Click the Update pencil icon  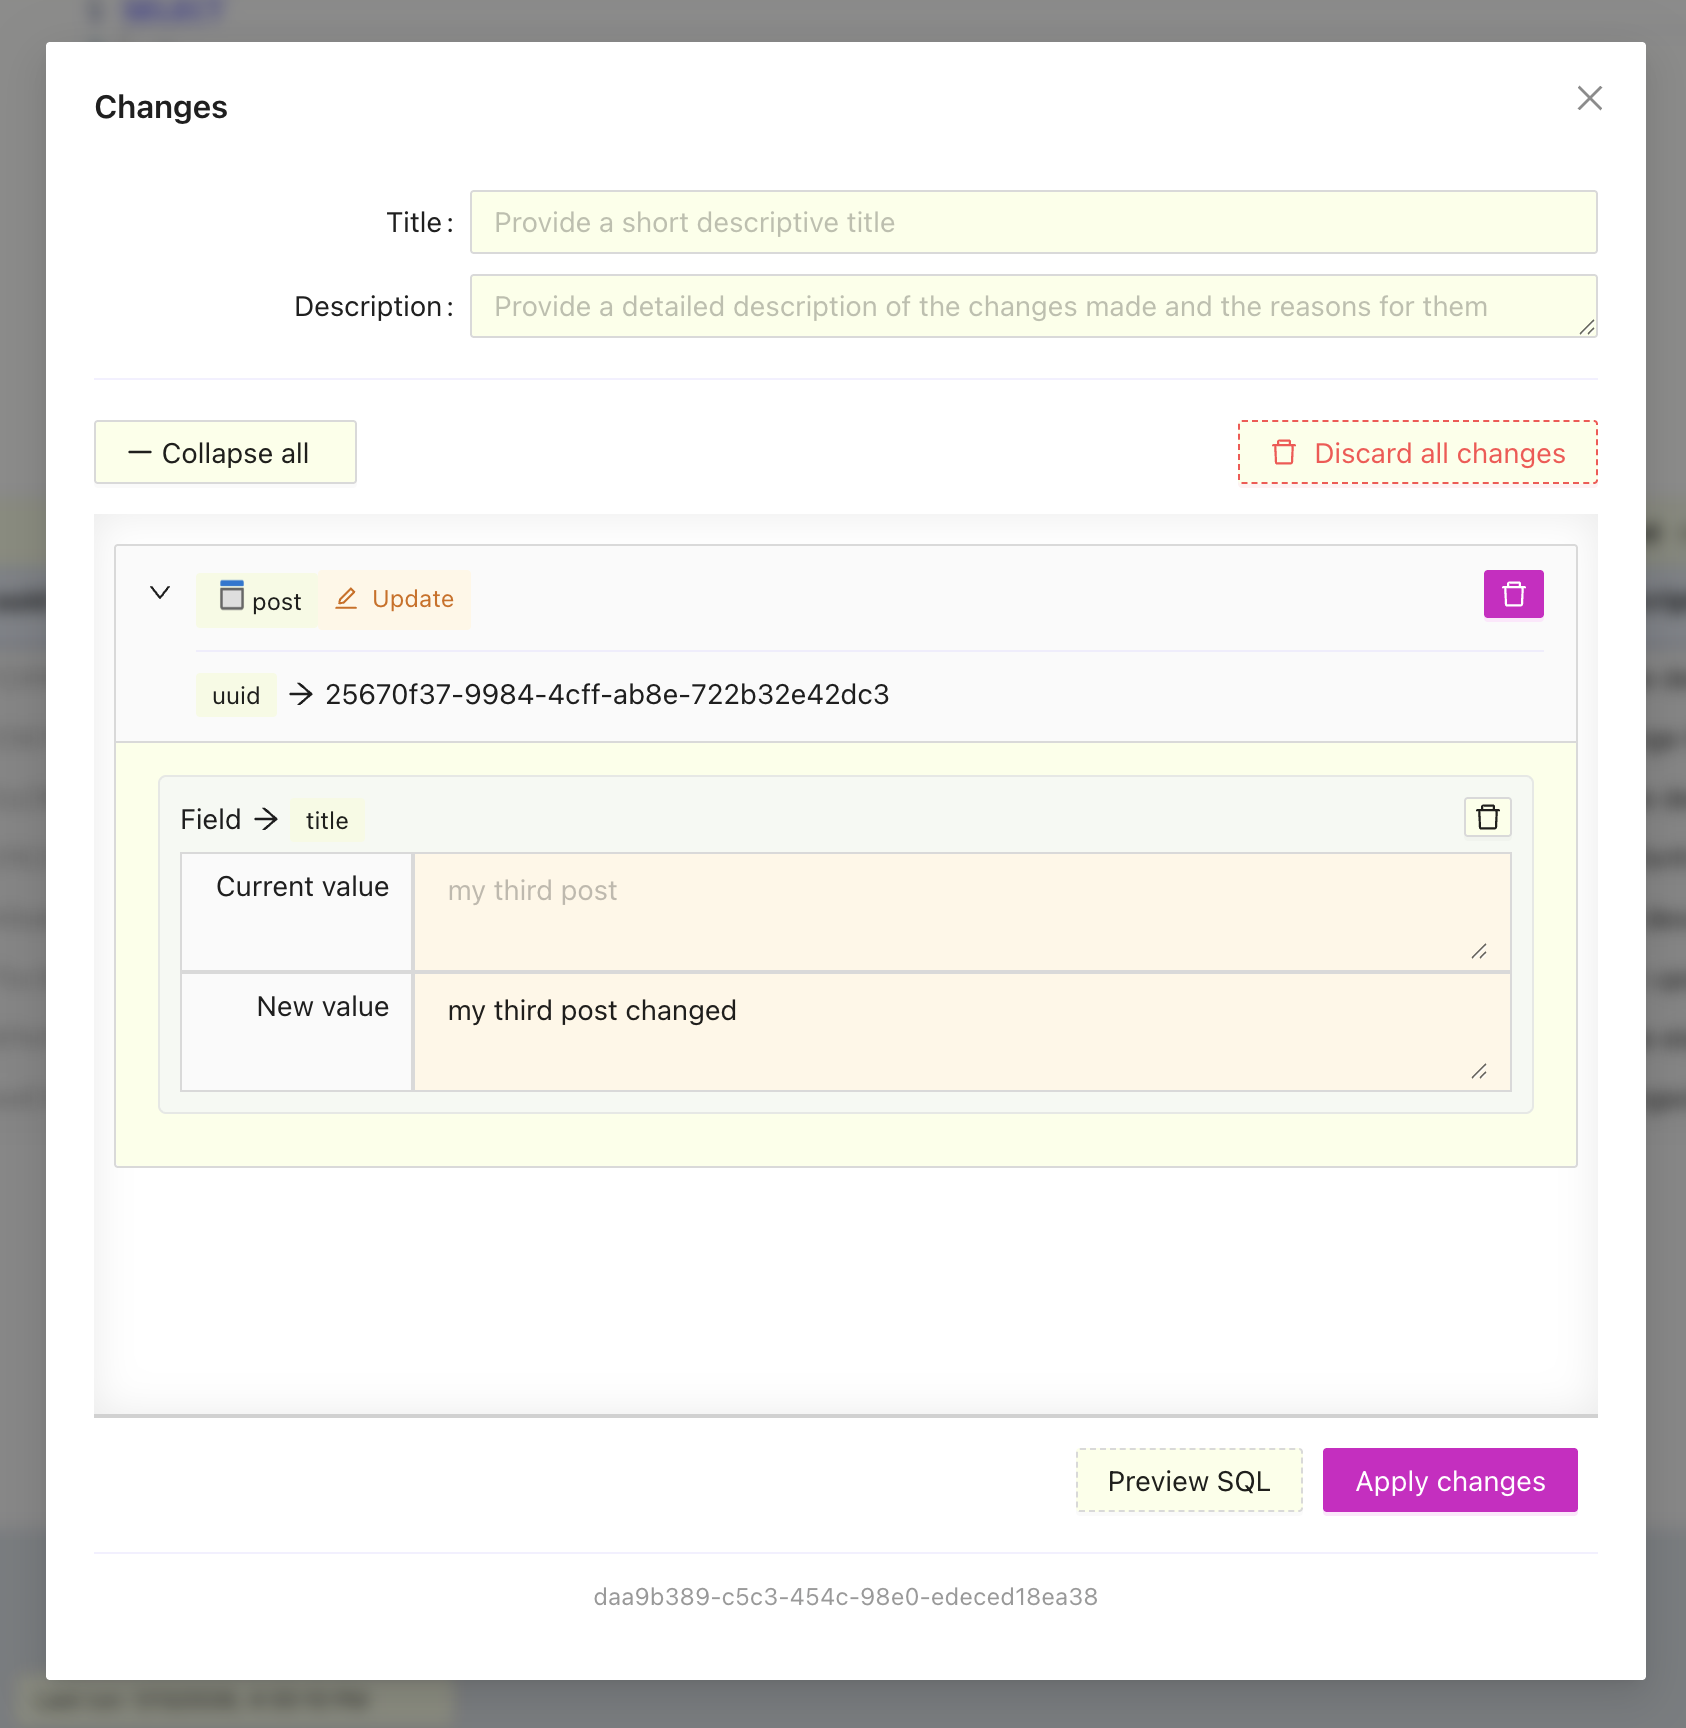pyautogui.click(x=346, y=599)
